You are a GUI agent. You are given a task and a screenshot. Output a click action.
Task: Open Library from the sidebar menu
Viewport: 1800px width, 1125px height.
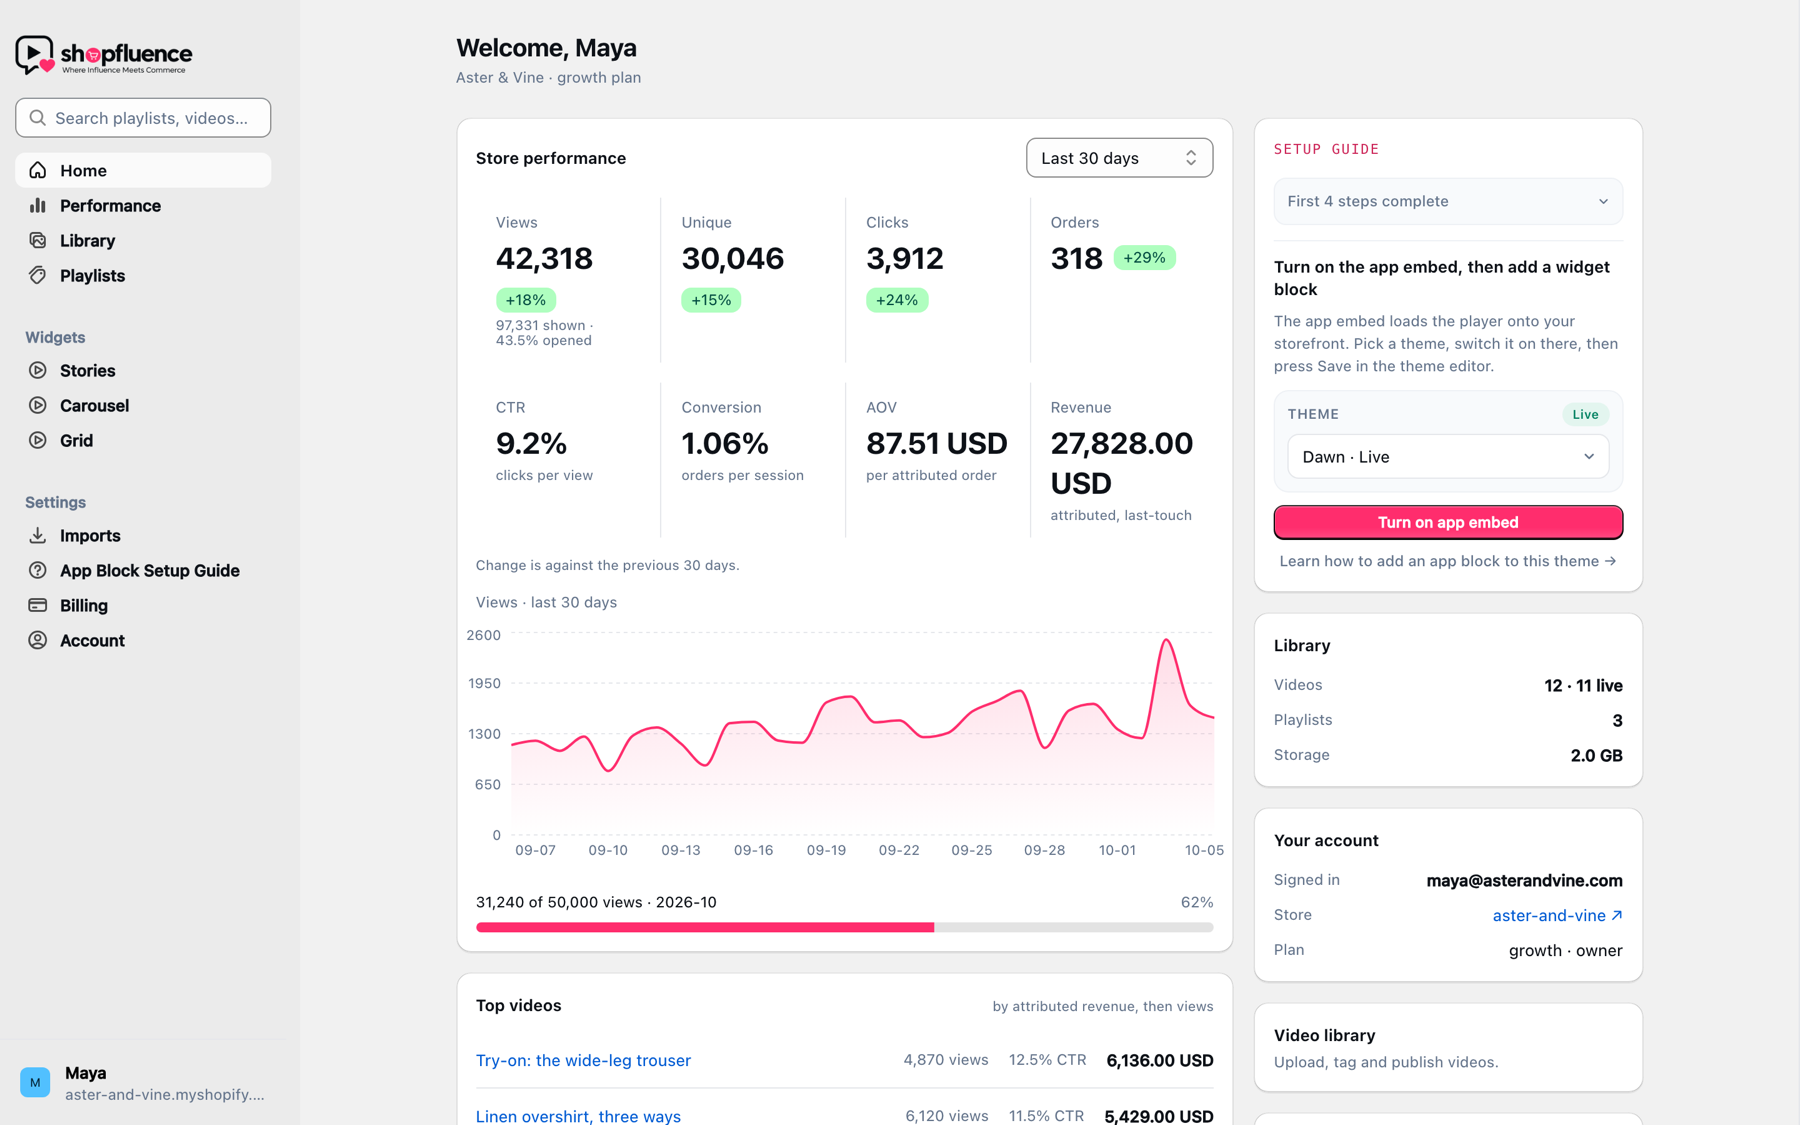pos(143,240)
